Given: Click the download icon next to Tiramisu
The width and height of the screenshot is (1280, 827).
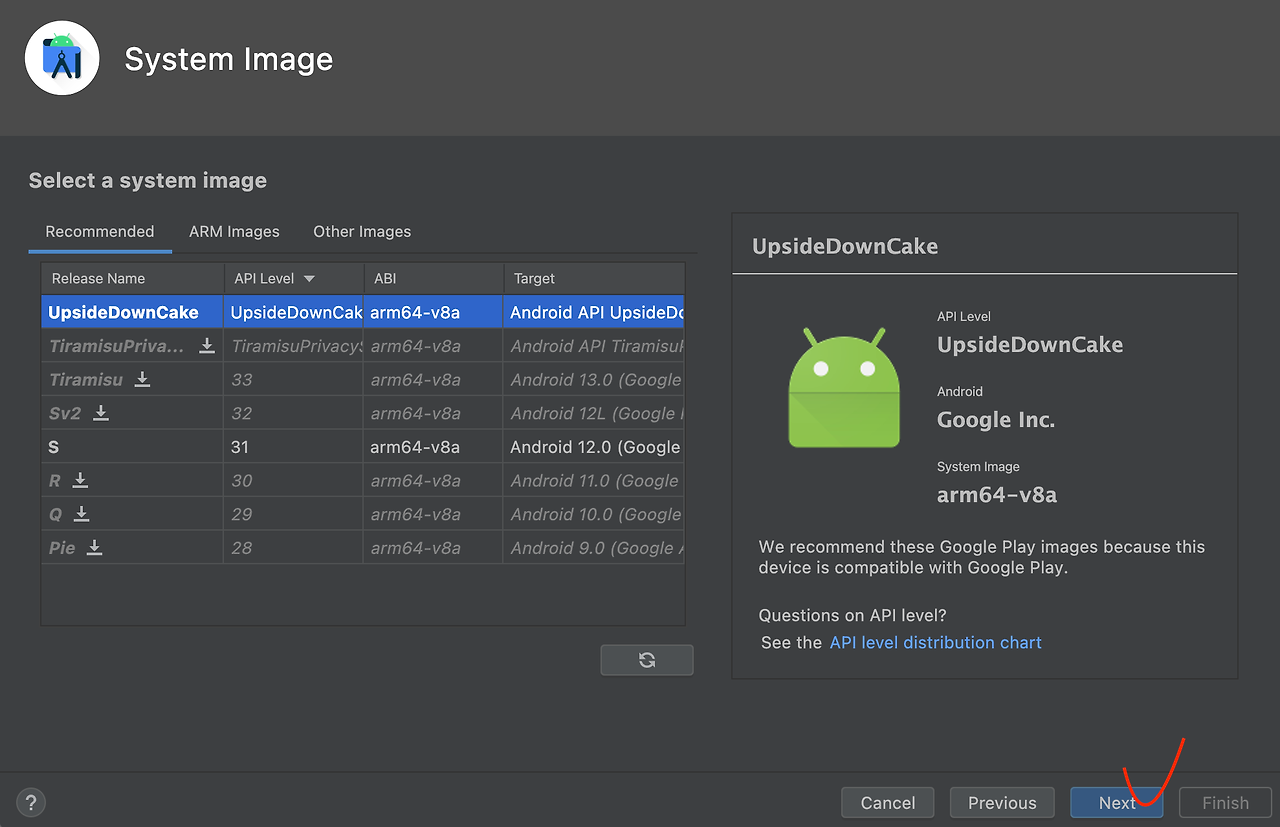Looking at the screenshot, I should pos(143,379).
